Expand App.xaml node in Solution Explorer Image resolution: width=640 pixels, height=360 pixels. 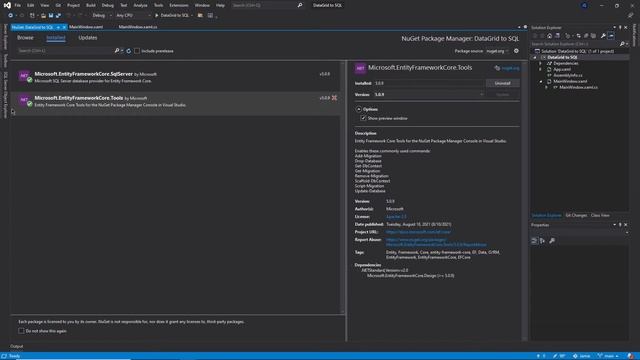tap(540, 69)
